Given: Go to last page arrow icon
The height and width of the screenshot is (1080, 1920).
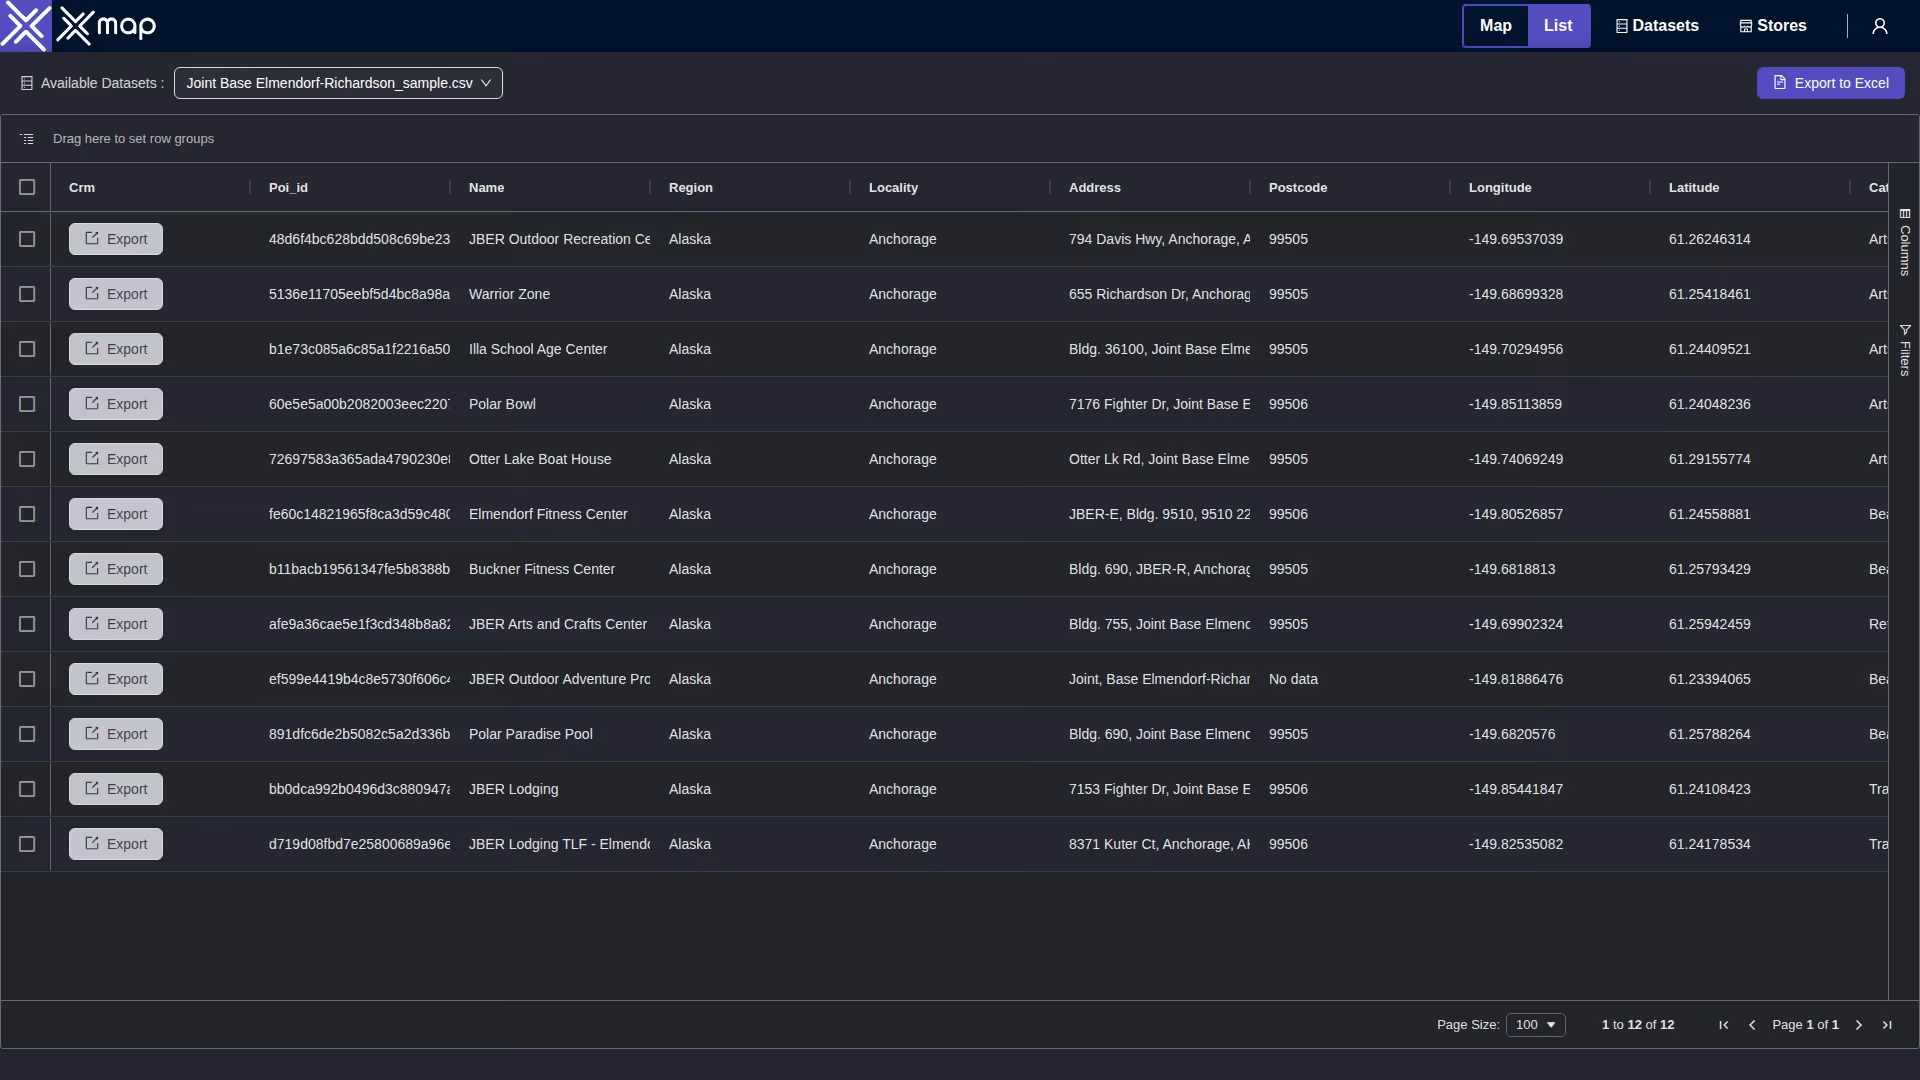Looking at the screenshot, I should click(x=1887, y=1025).
